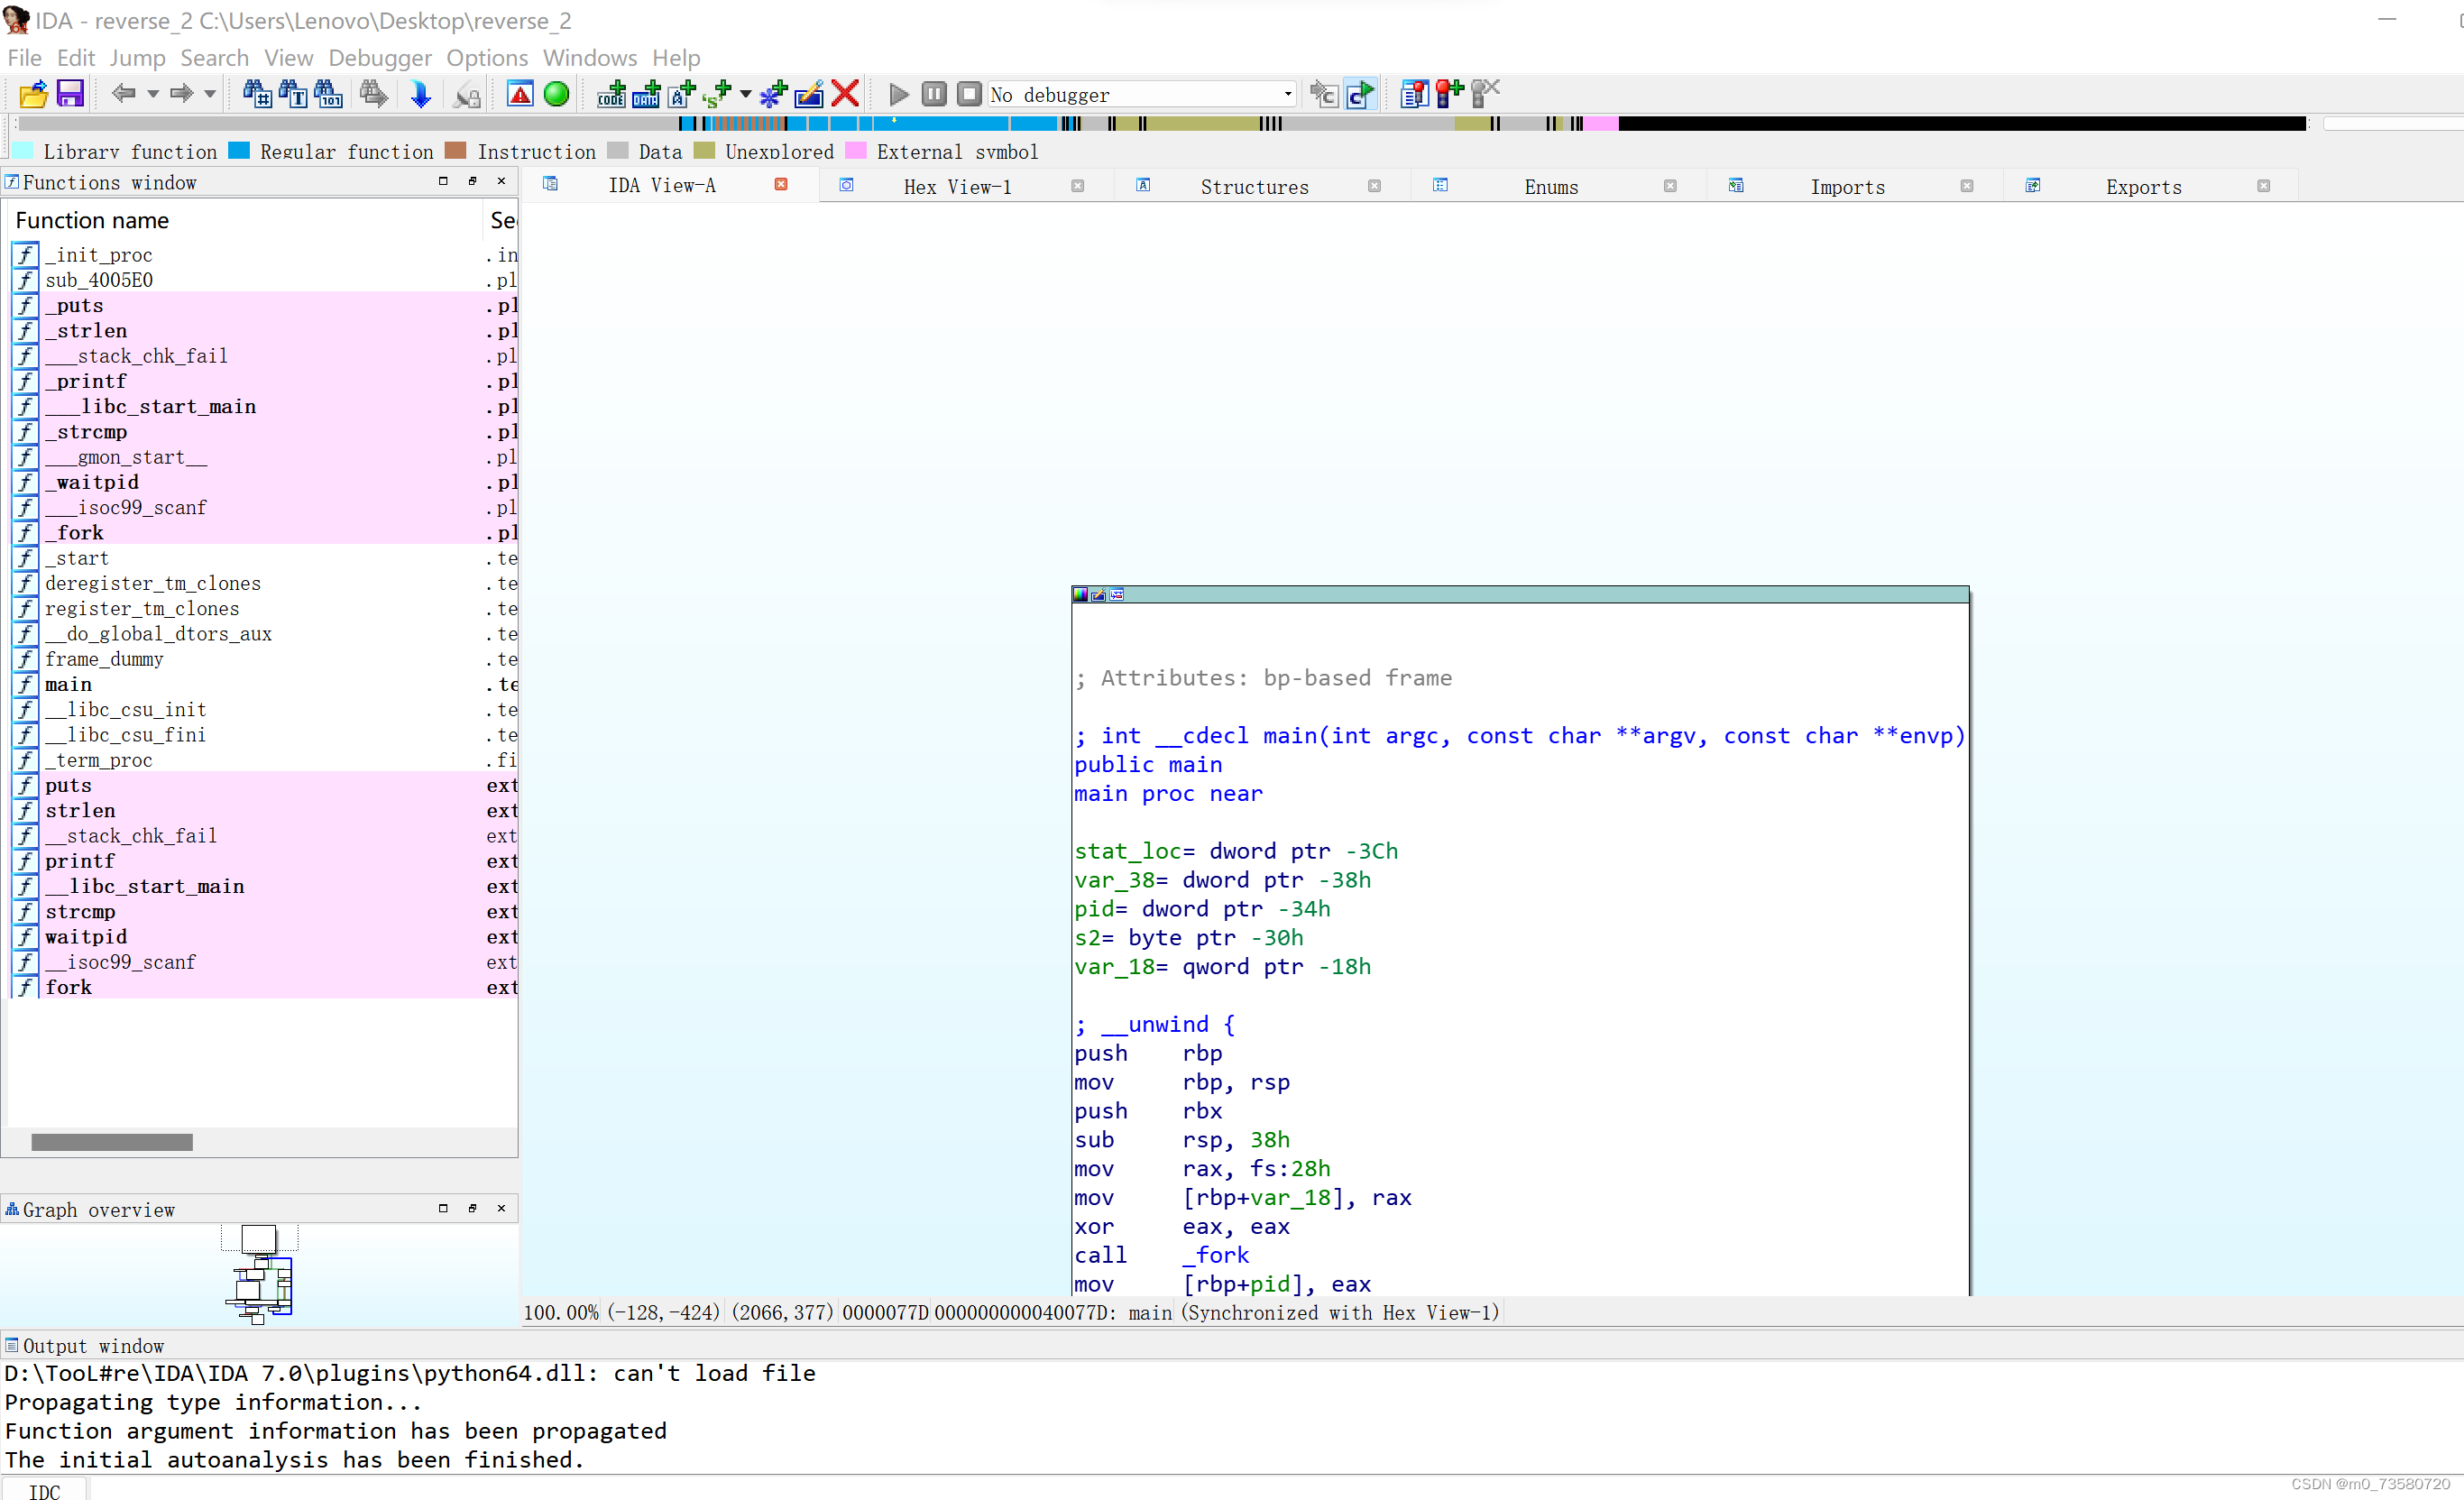Click the Save database floppy icon
Image resolution: width=2464 pixels, height=1500 pixels.
pyautogui.click(x=70, y=94)
